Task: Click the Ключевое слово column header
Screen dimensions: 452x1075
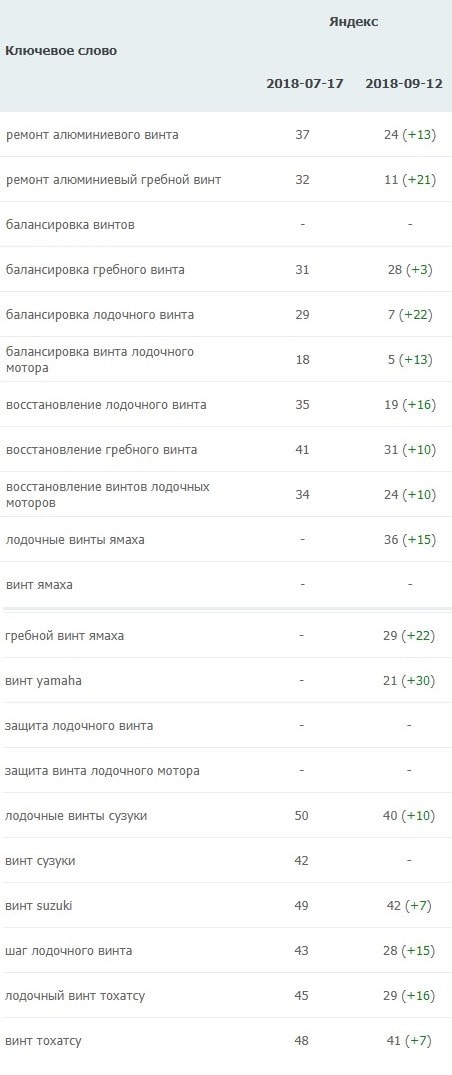Action: (61, 51)
